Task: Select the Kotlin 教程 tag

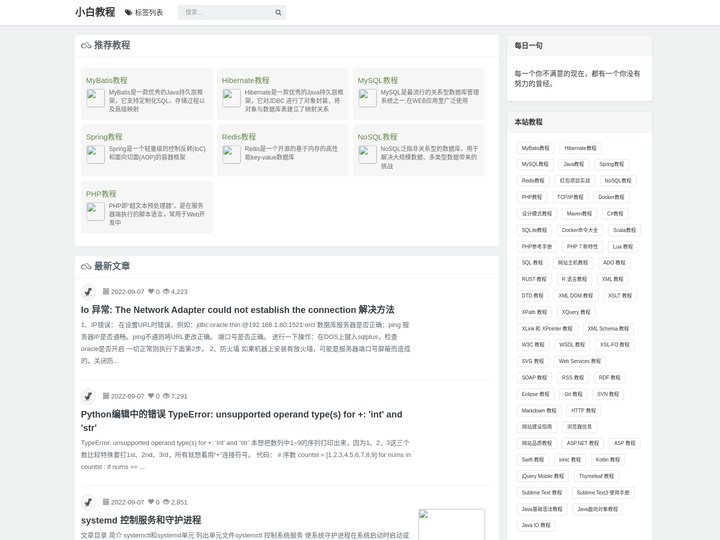Action: pos(608,460)
